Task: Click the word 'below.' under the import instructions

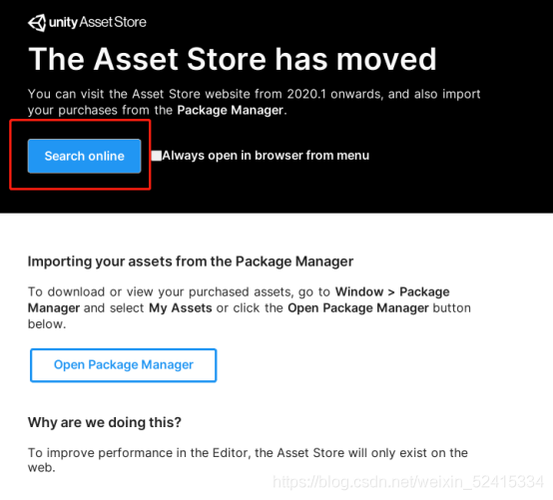Action: [x=47, y=324]
